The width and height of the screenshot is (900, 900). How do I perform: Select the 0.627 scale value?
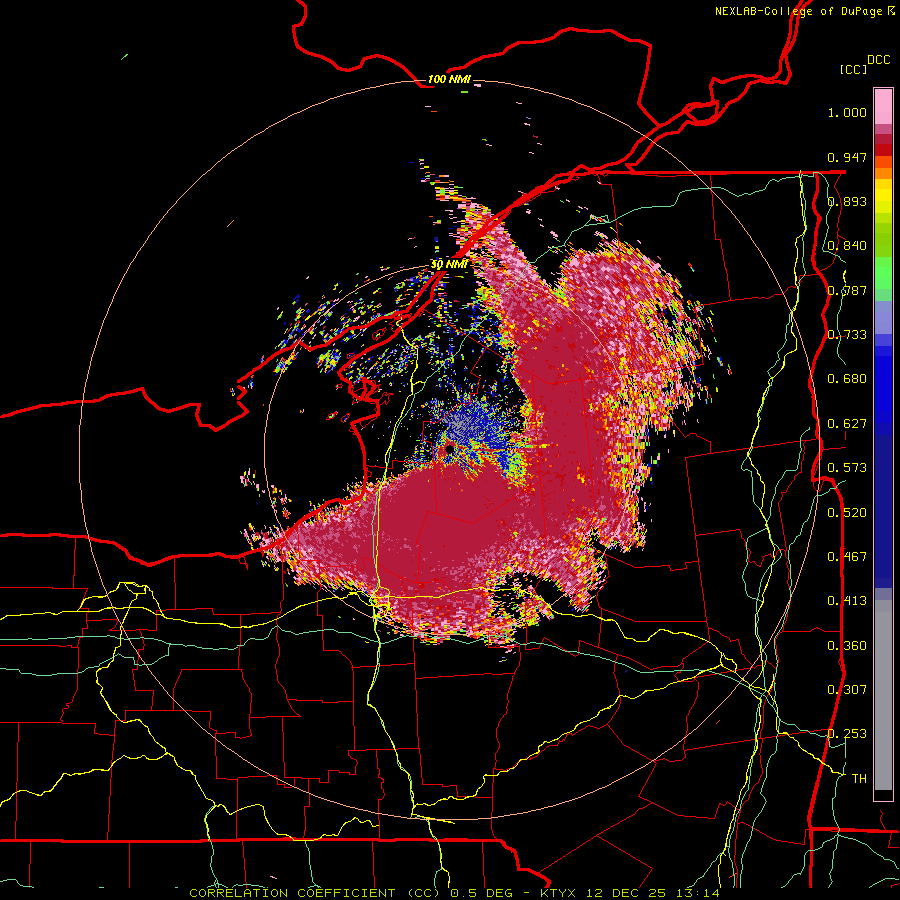(x=847, y=424)
